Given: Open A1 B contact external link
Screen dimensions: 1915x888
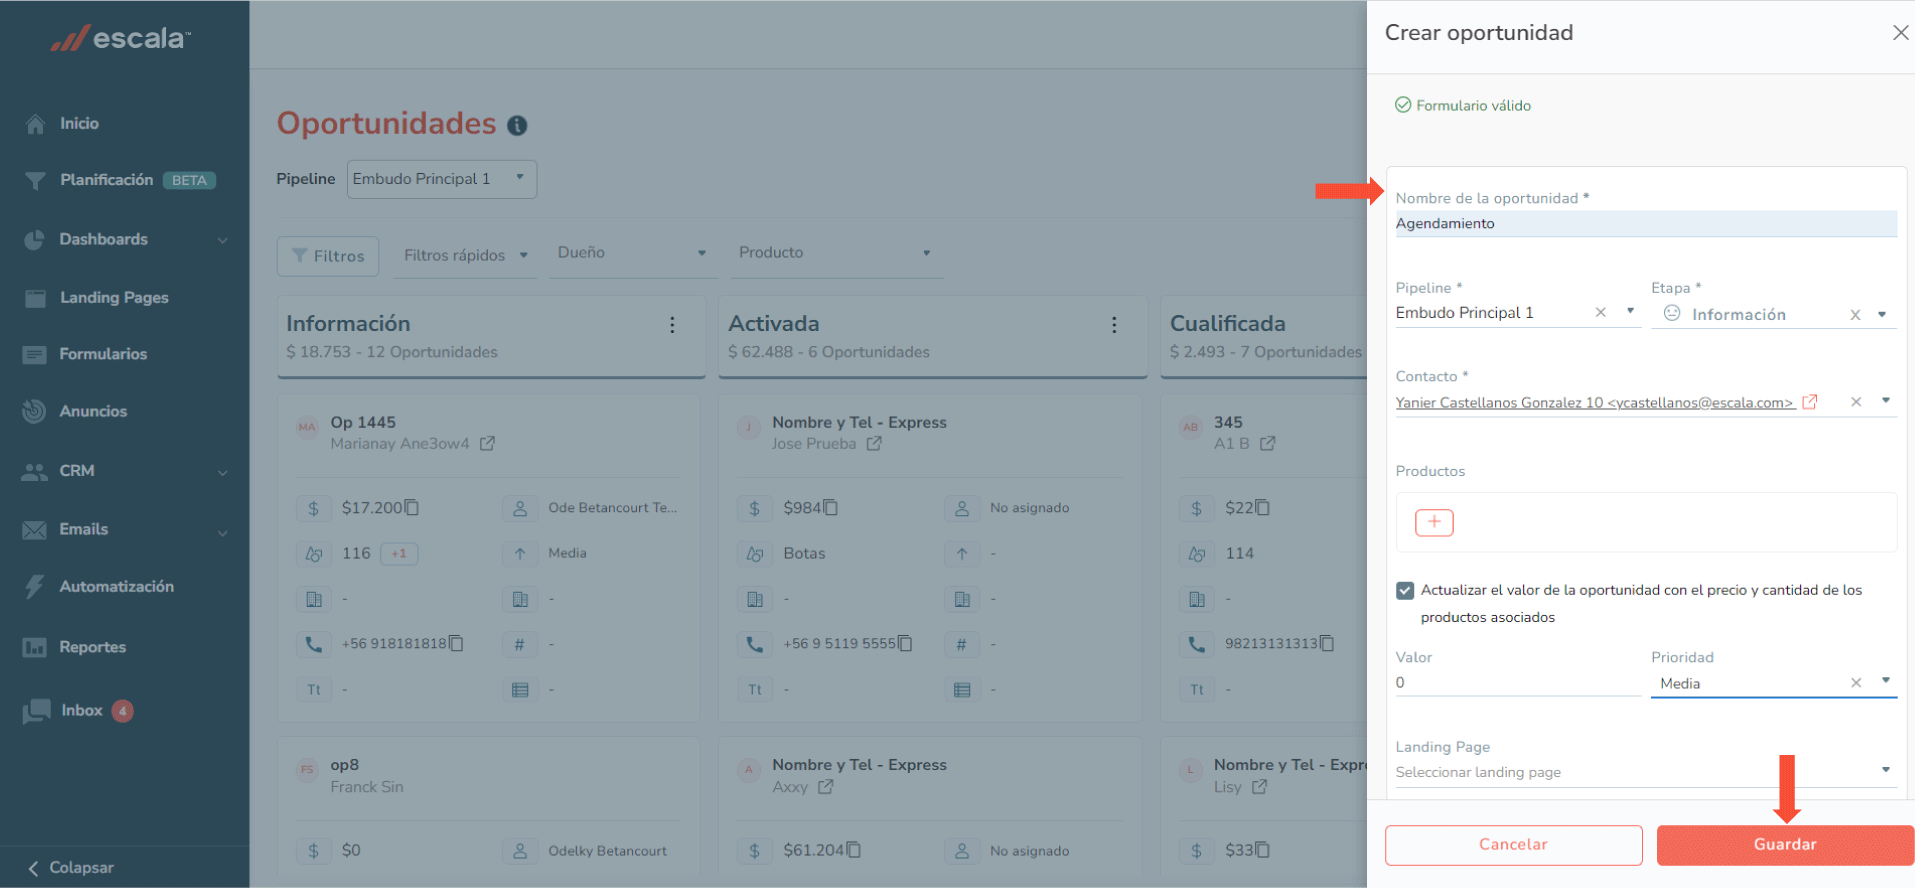Looking at the screenshot, I should 1267,443.
